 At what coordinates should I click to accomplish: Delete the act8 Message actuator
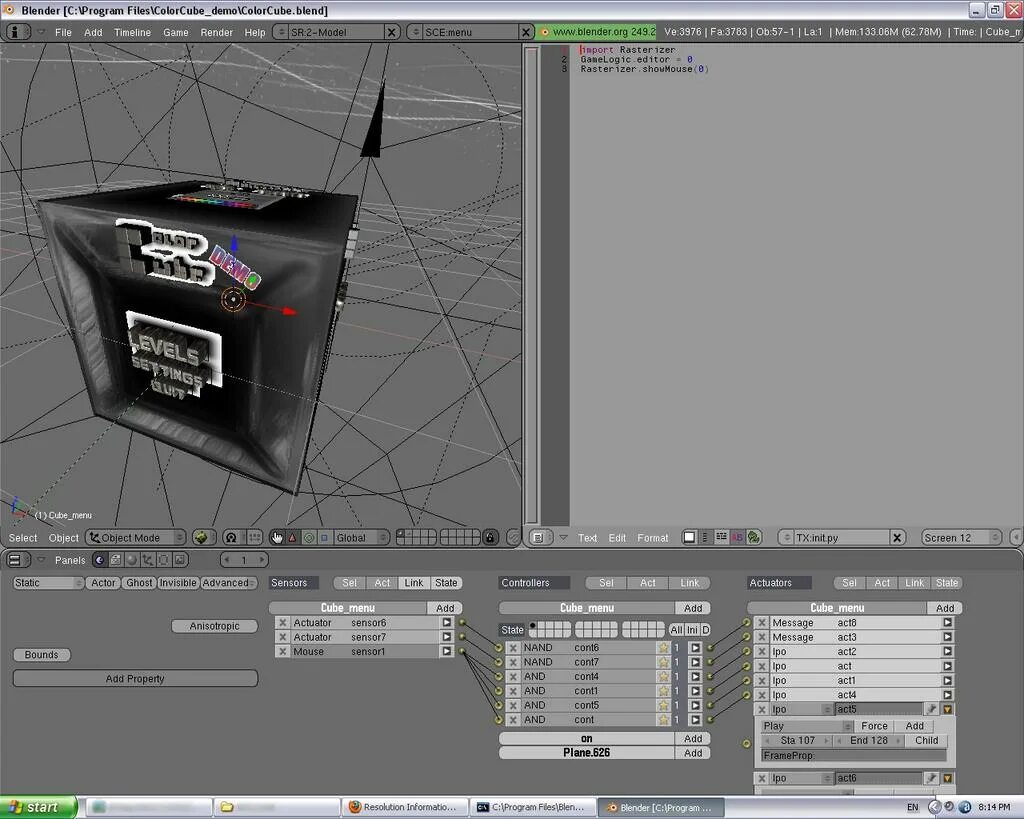click(x=761, y=622)
